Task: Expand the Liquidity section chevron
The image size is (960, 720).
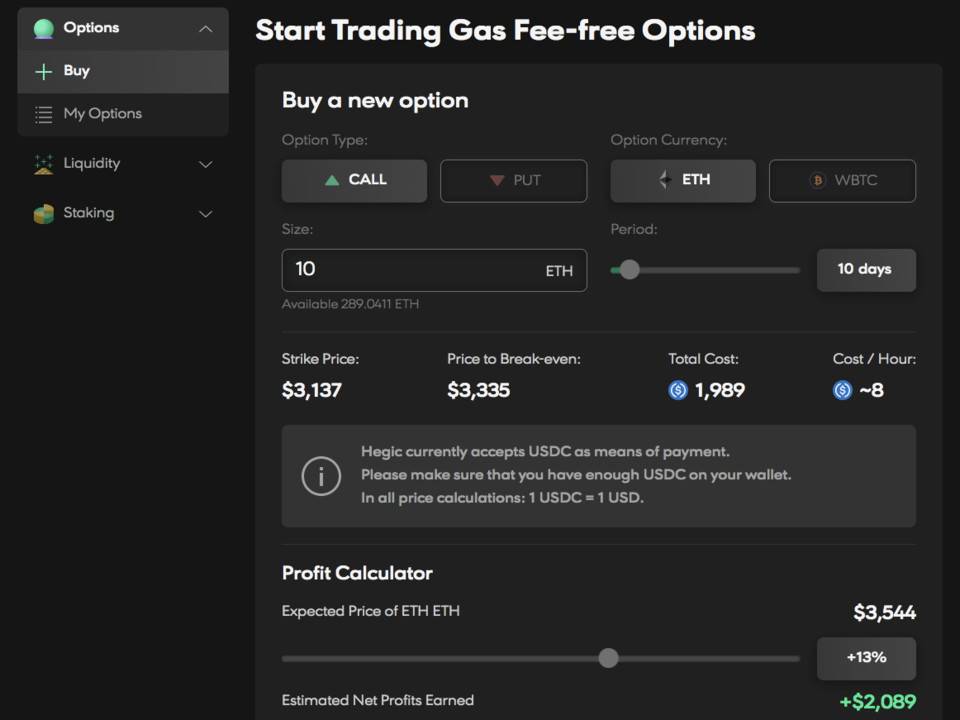Action: tap(206, 164)
